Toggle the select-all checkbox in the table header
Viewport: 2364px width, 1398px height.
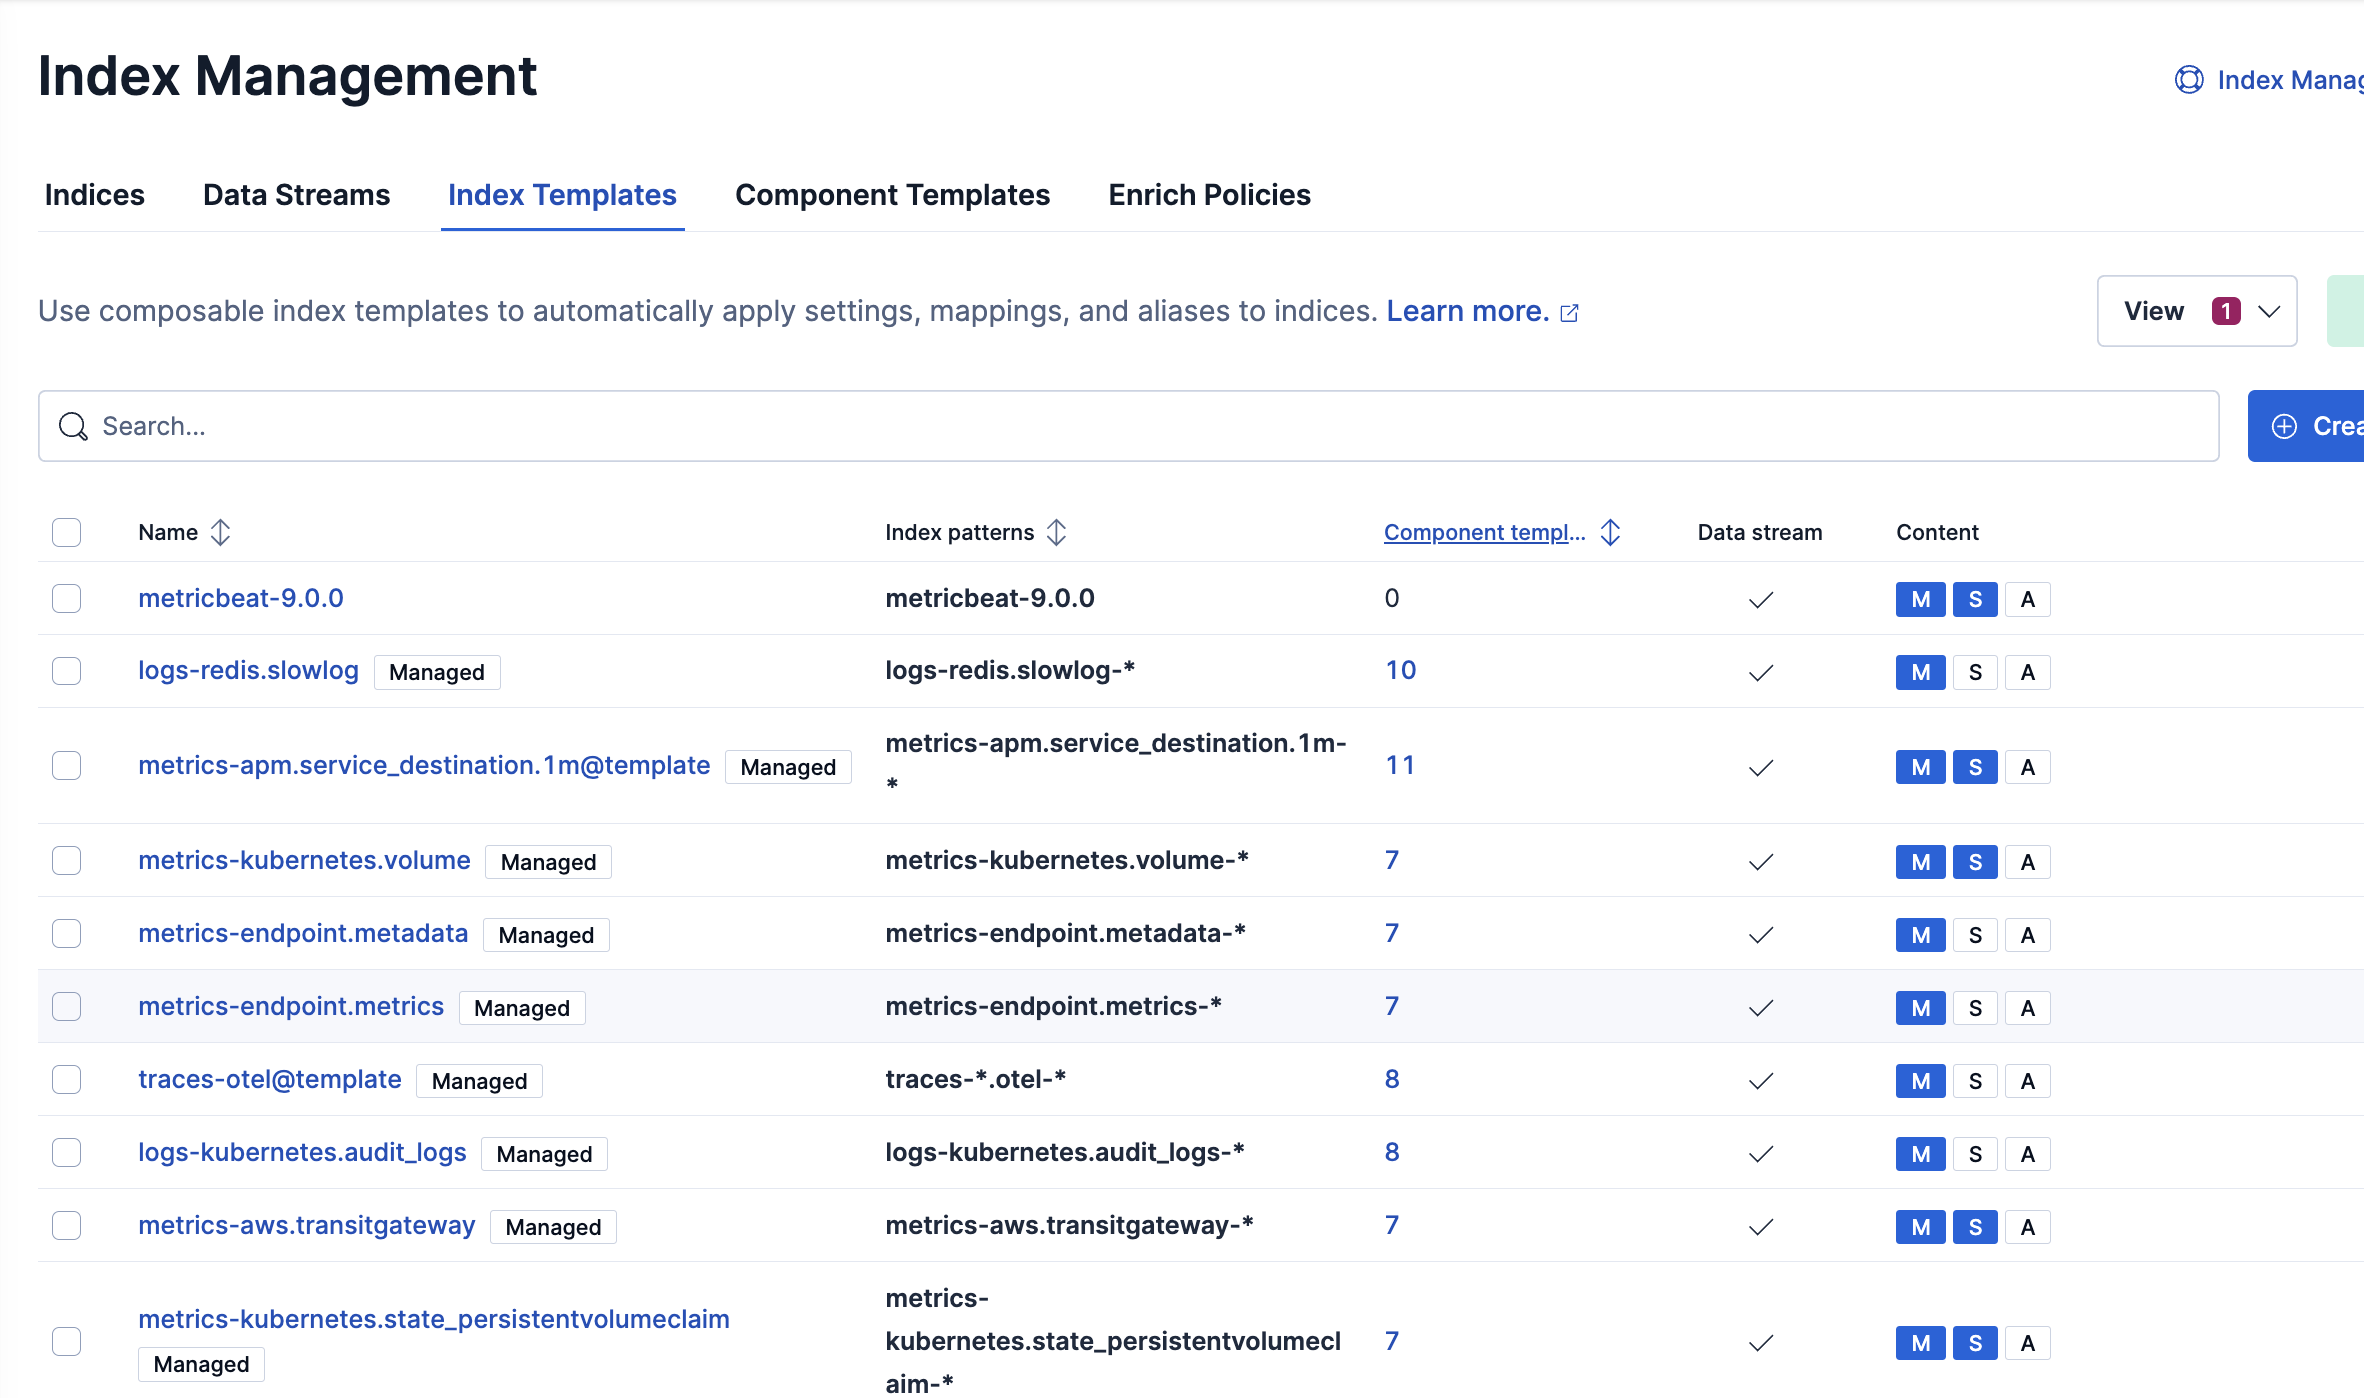(67, 532)
